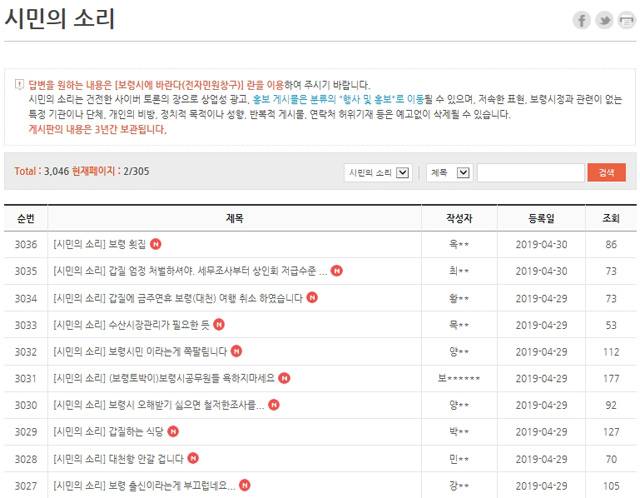
Task: Click 답변을 원하는 내용은 notice line
Action: click(199, 85)
